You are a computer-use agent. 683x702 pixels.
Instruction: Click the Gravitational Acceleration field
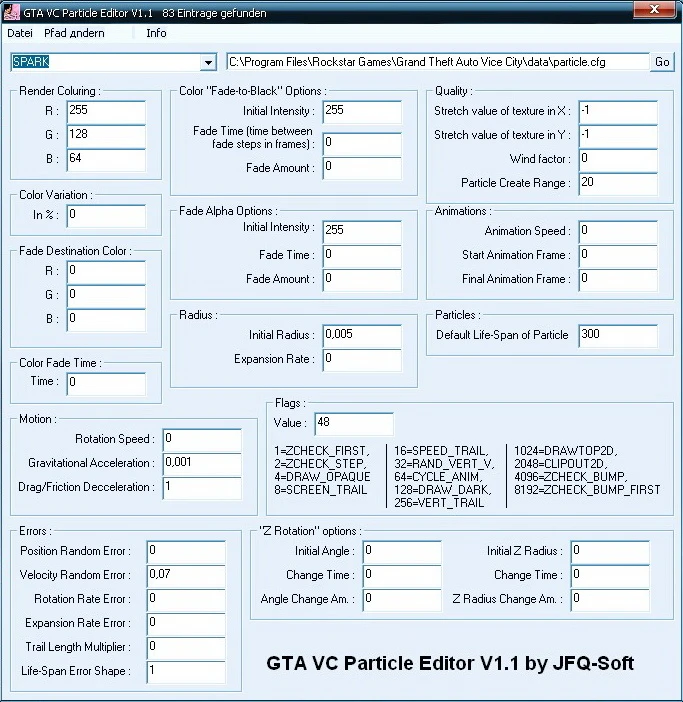click(202, 463)
